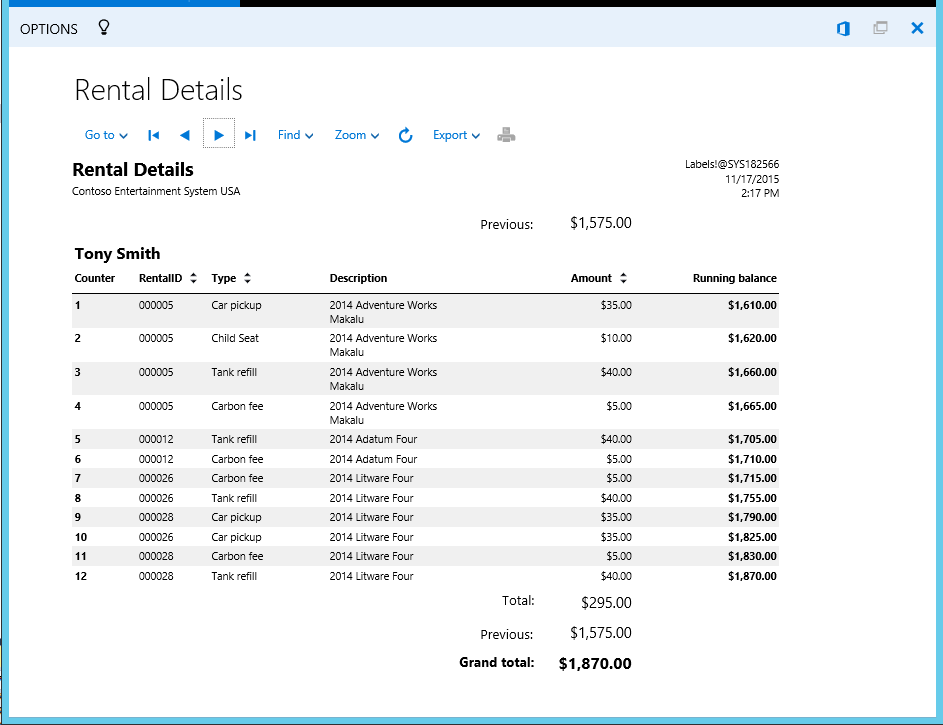Open the Zoom dropdown
Viewport: 943px width, 725px height.
356,134
